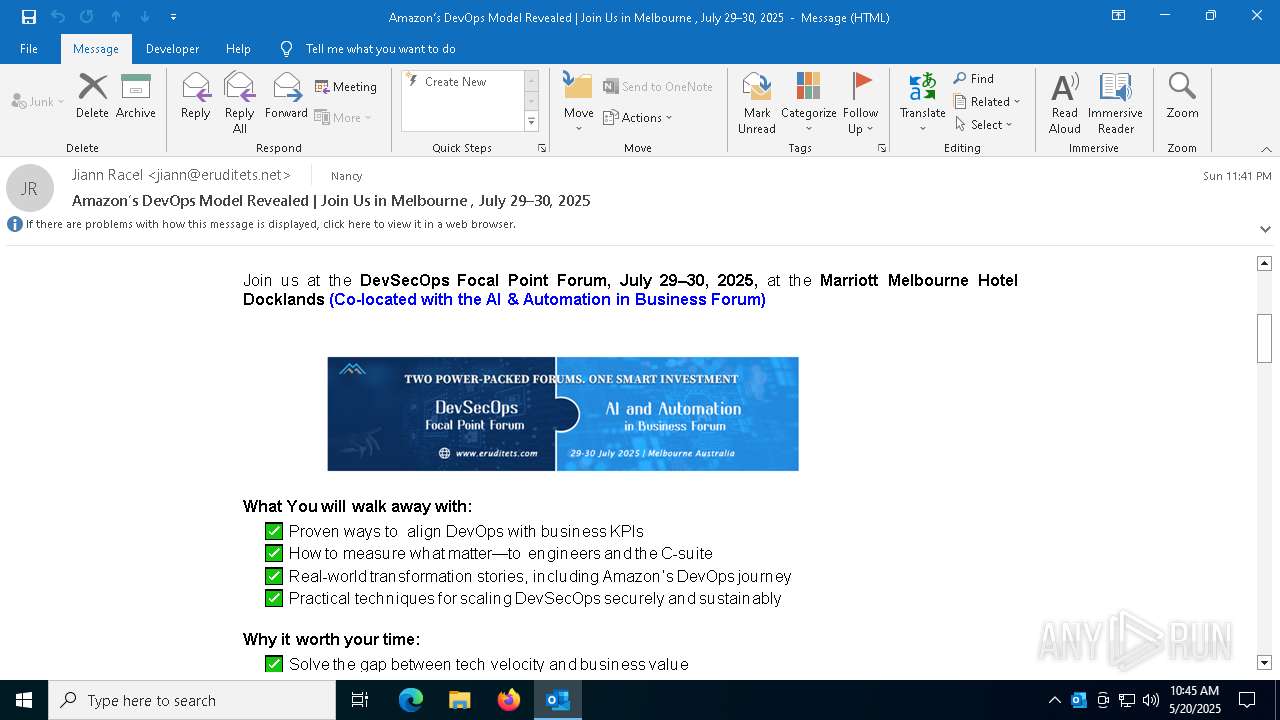This screenshot has width=1280, height=720.
Task: Open the Translate tool
Action: [922, 103]
